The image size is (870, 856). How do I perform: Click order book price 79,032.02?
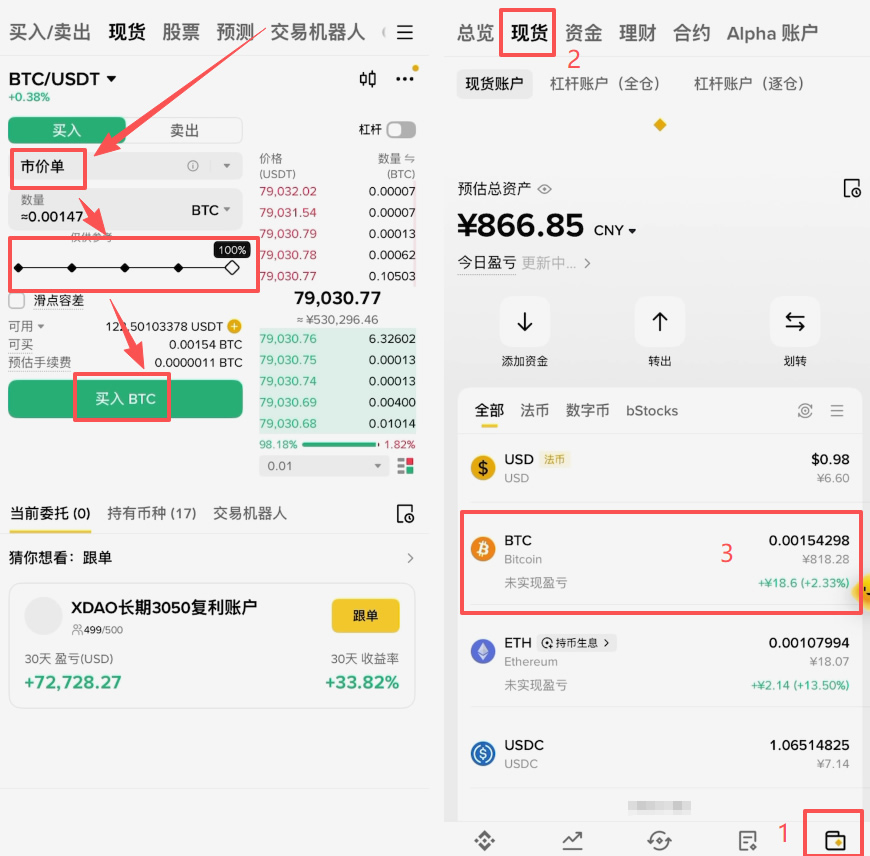coord(288,191)
